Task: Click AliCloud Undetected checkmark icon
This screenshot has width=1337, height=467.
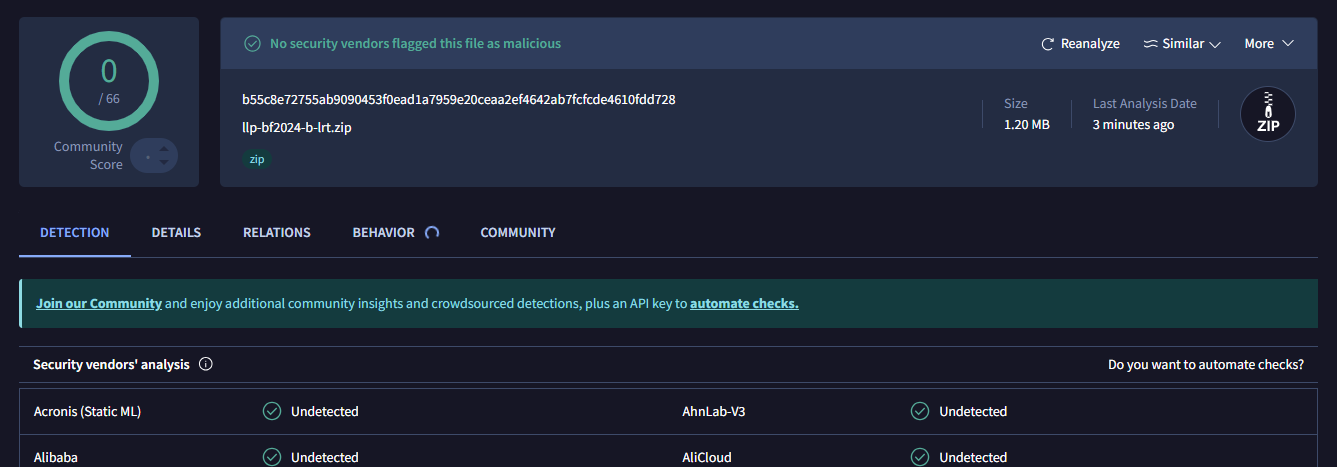Action: point(920,457)
